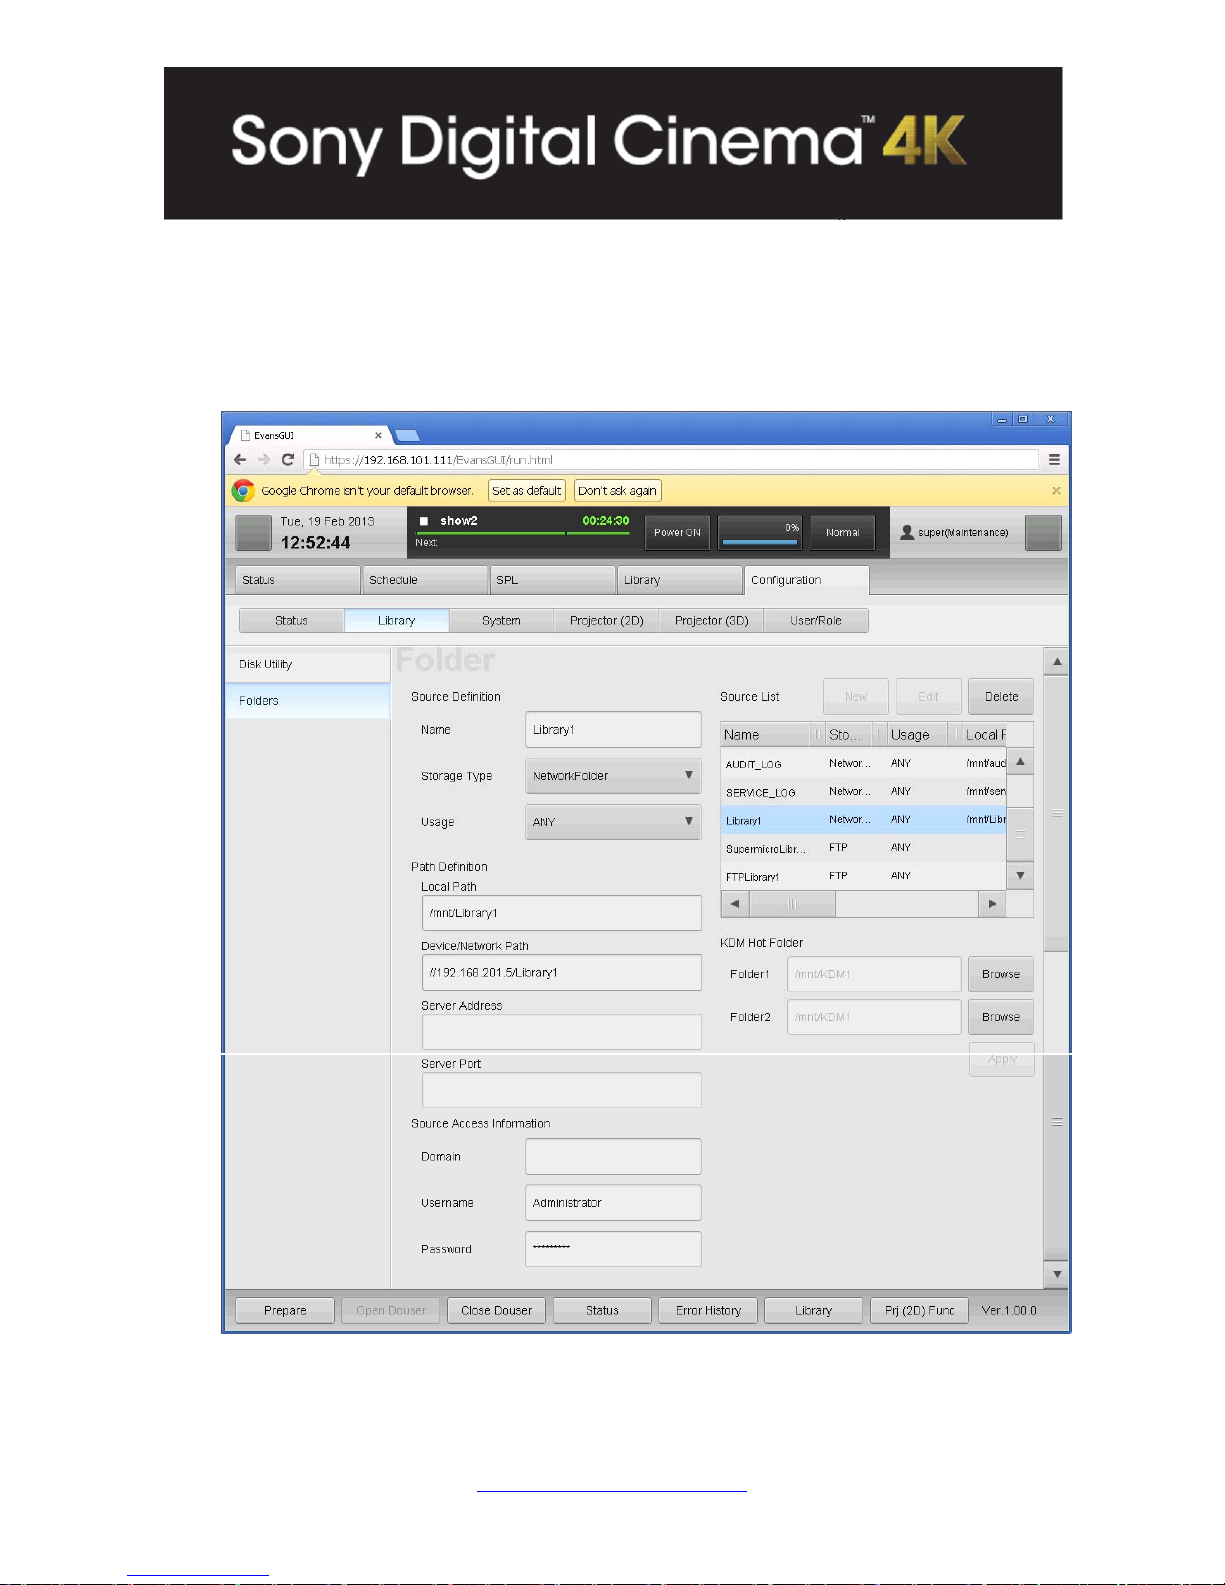
Task: Open the Chrome menu icon
Action: click(x=1054, y=459)
